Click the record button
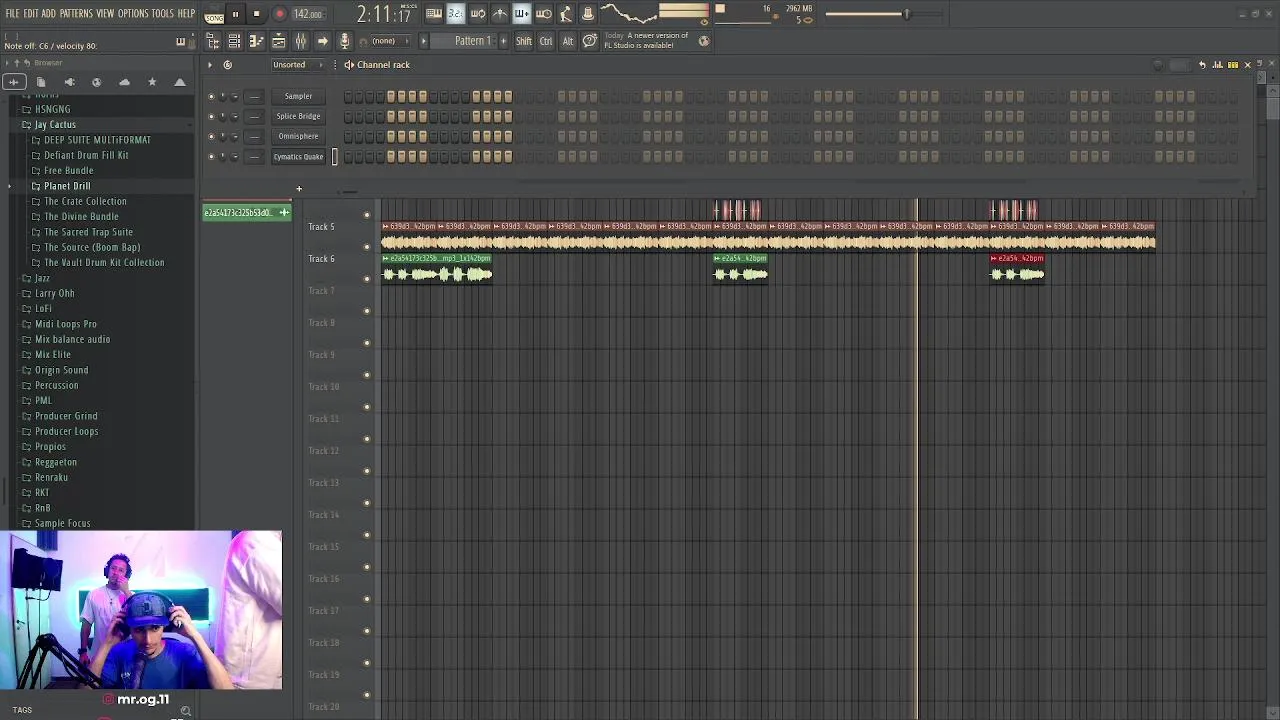 coord(279,14)
